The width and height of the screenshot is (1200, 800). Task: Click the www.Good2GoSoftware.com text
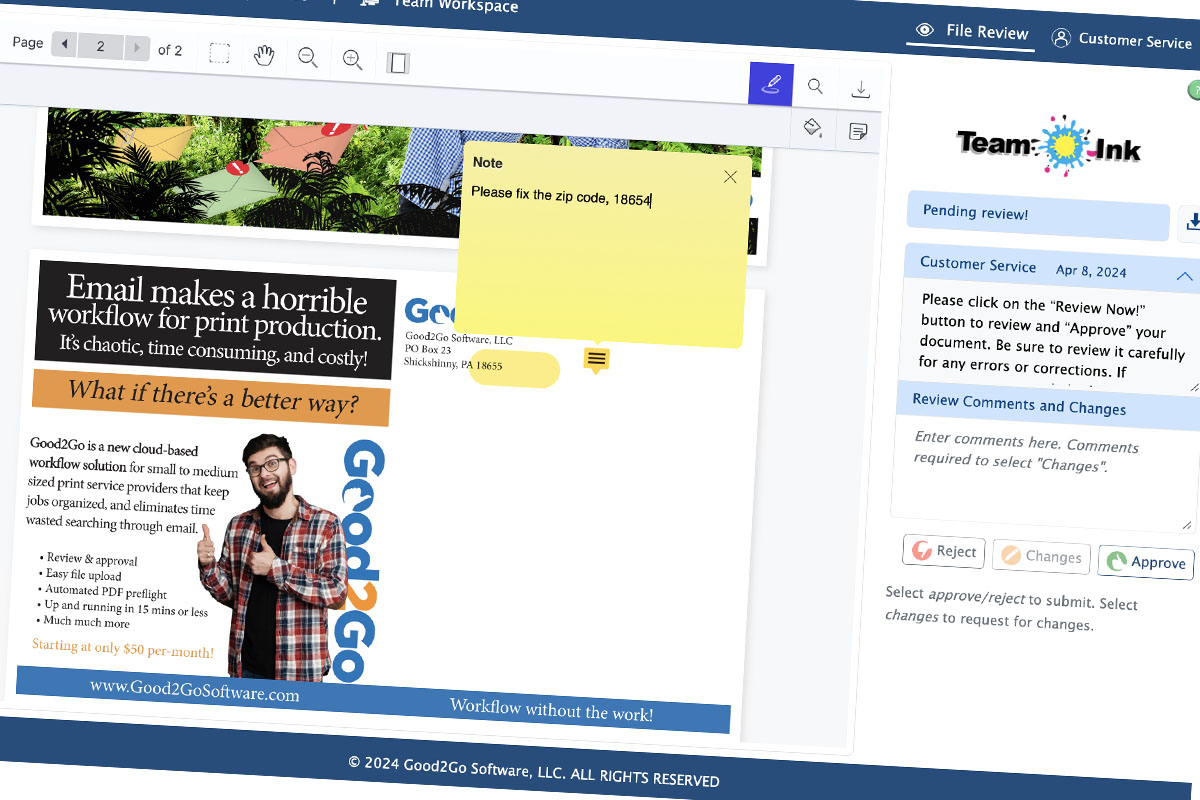(x=194, y=690)
